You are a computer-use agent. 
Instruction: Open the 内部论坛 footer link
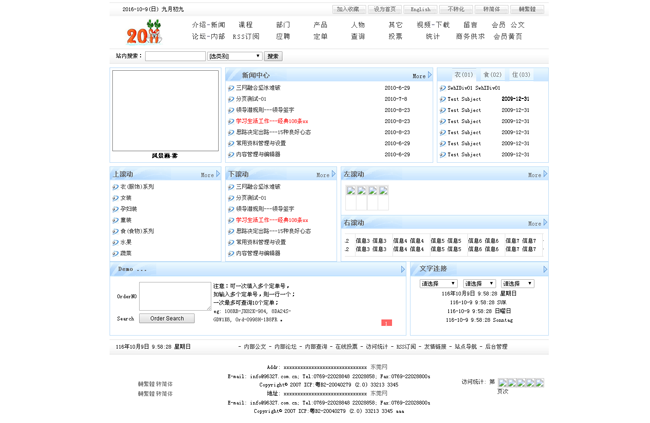[x=286, y=346]
